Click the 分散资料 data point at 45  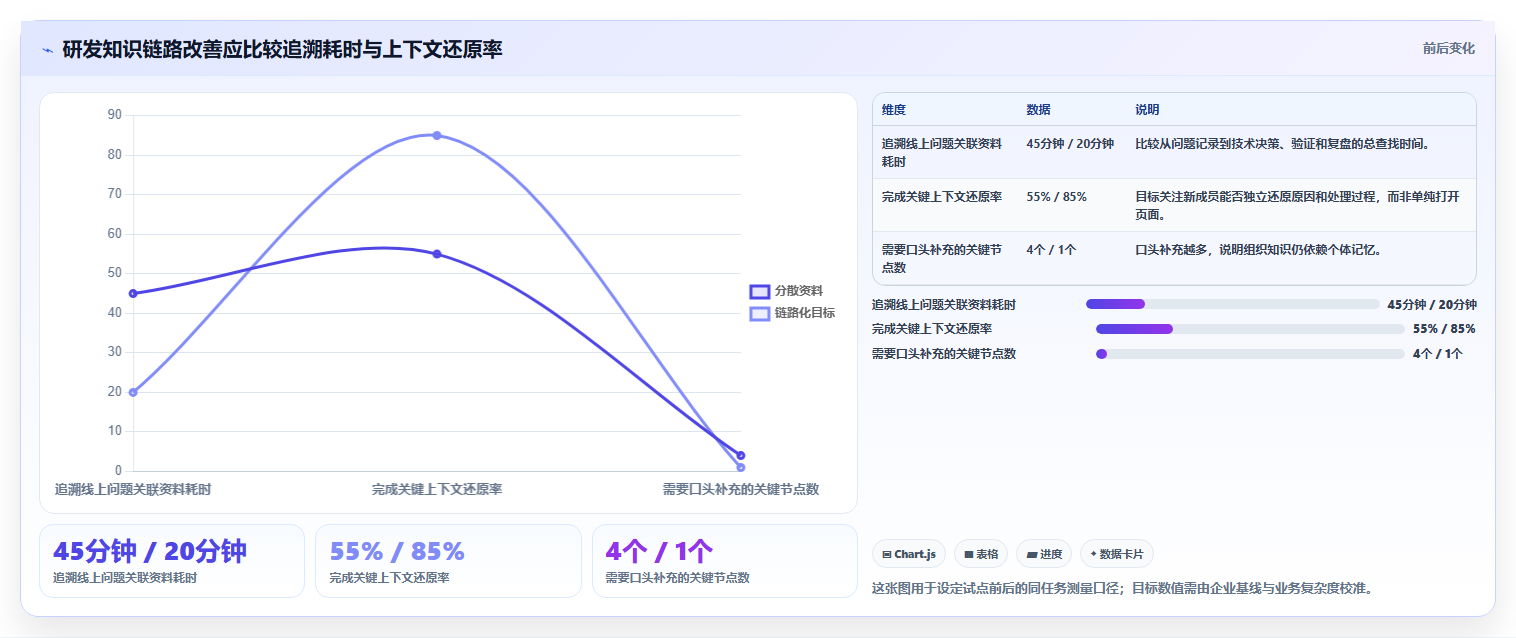tap(133, 293)
